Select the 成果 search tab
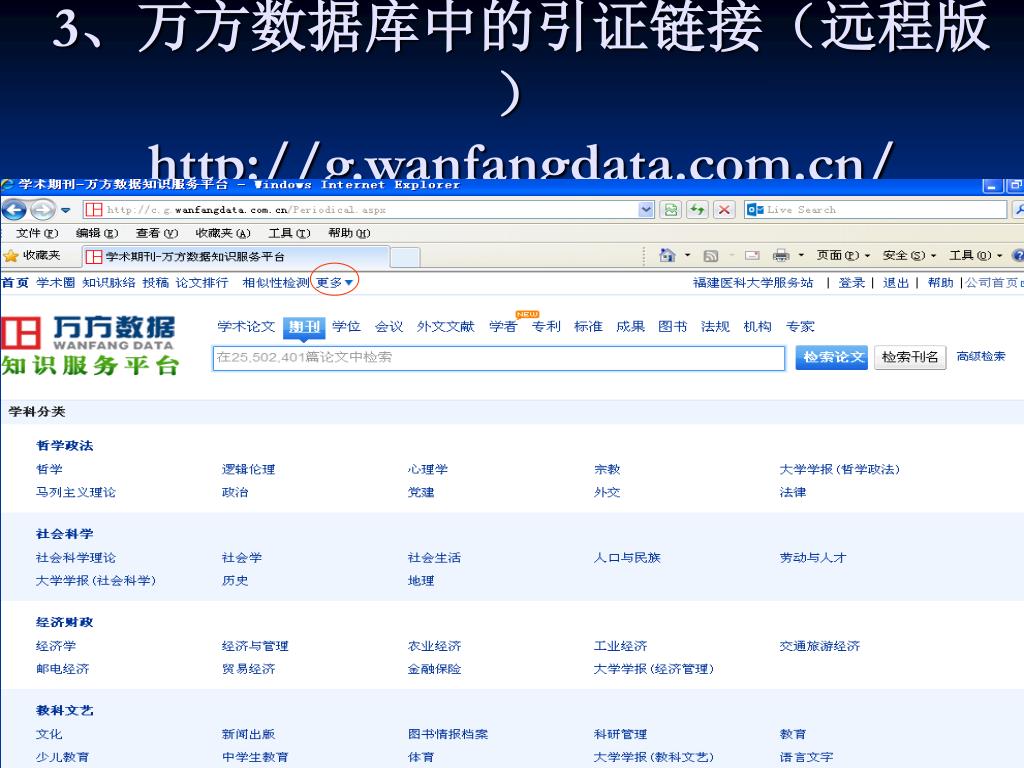Screen dimensions: 1024x768 coord(630,326)
